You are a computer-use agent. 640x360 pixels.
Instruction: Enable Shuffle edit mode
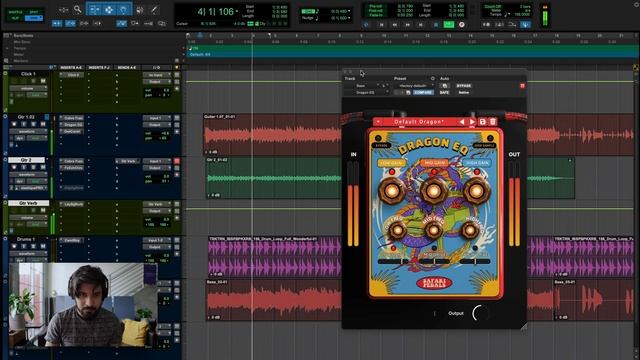pos(16,12)
